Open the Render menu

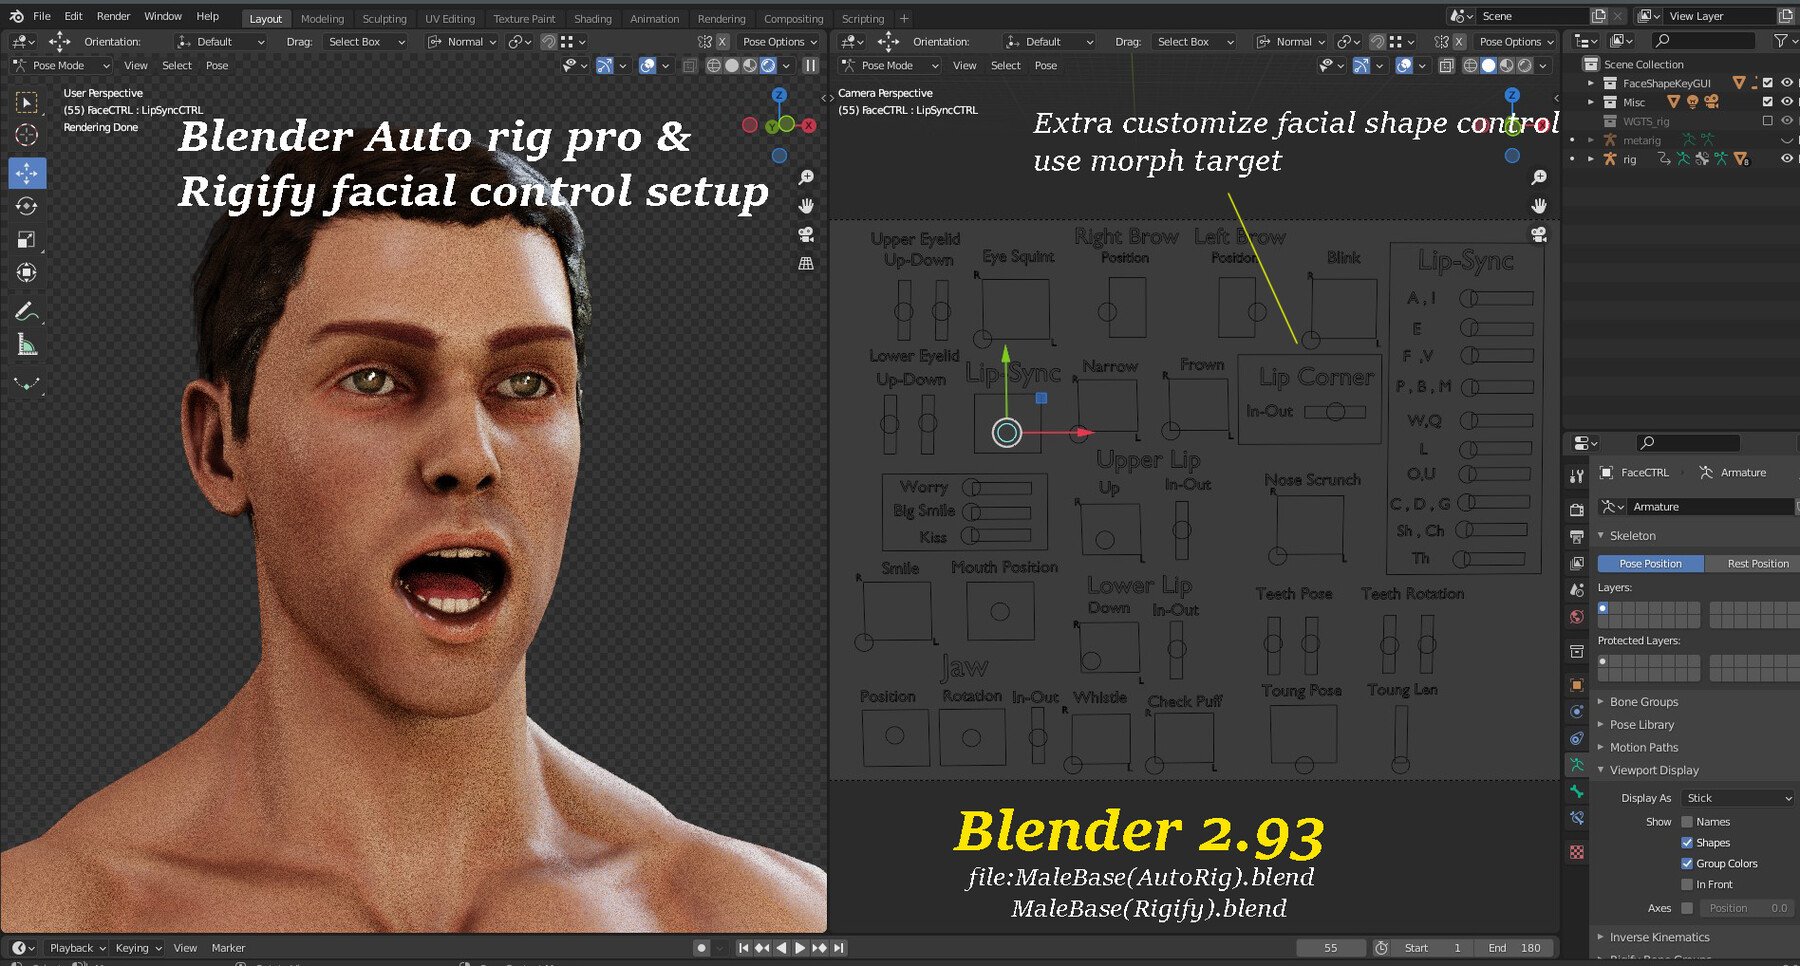pos(113,15)
